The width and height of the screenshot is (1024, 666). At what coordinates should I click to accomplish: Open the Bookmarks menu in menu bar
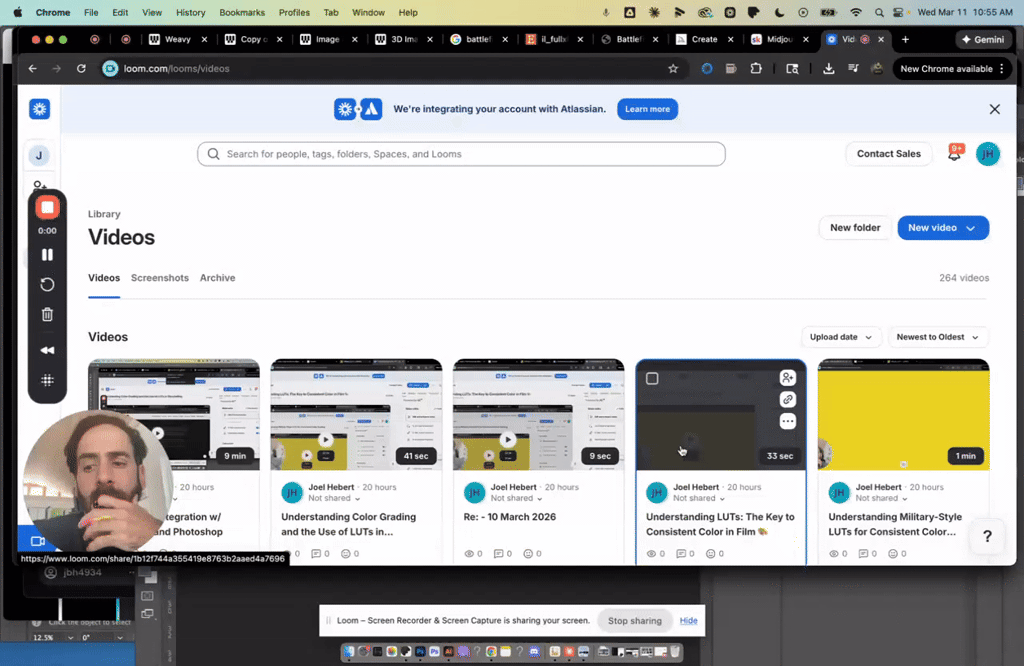pyautogui.click(x=242, y=12)
